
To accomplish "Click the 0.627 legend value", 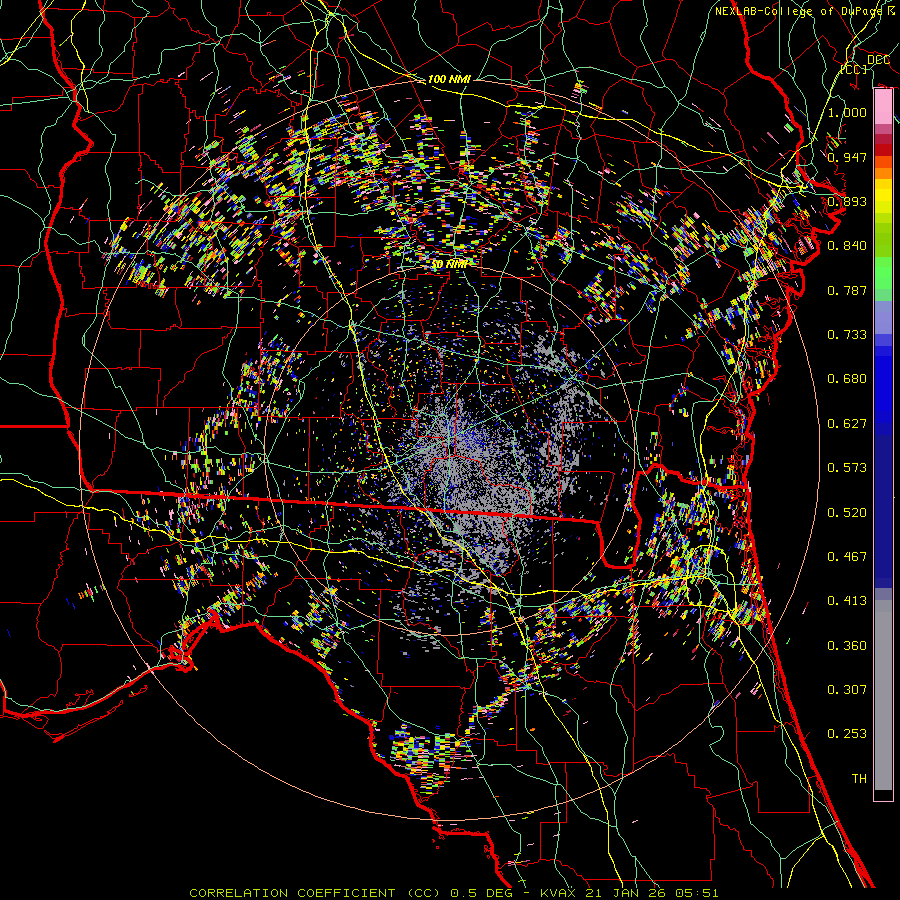I will coord(847,424).
